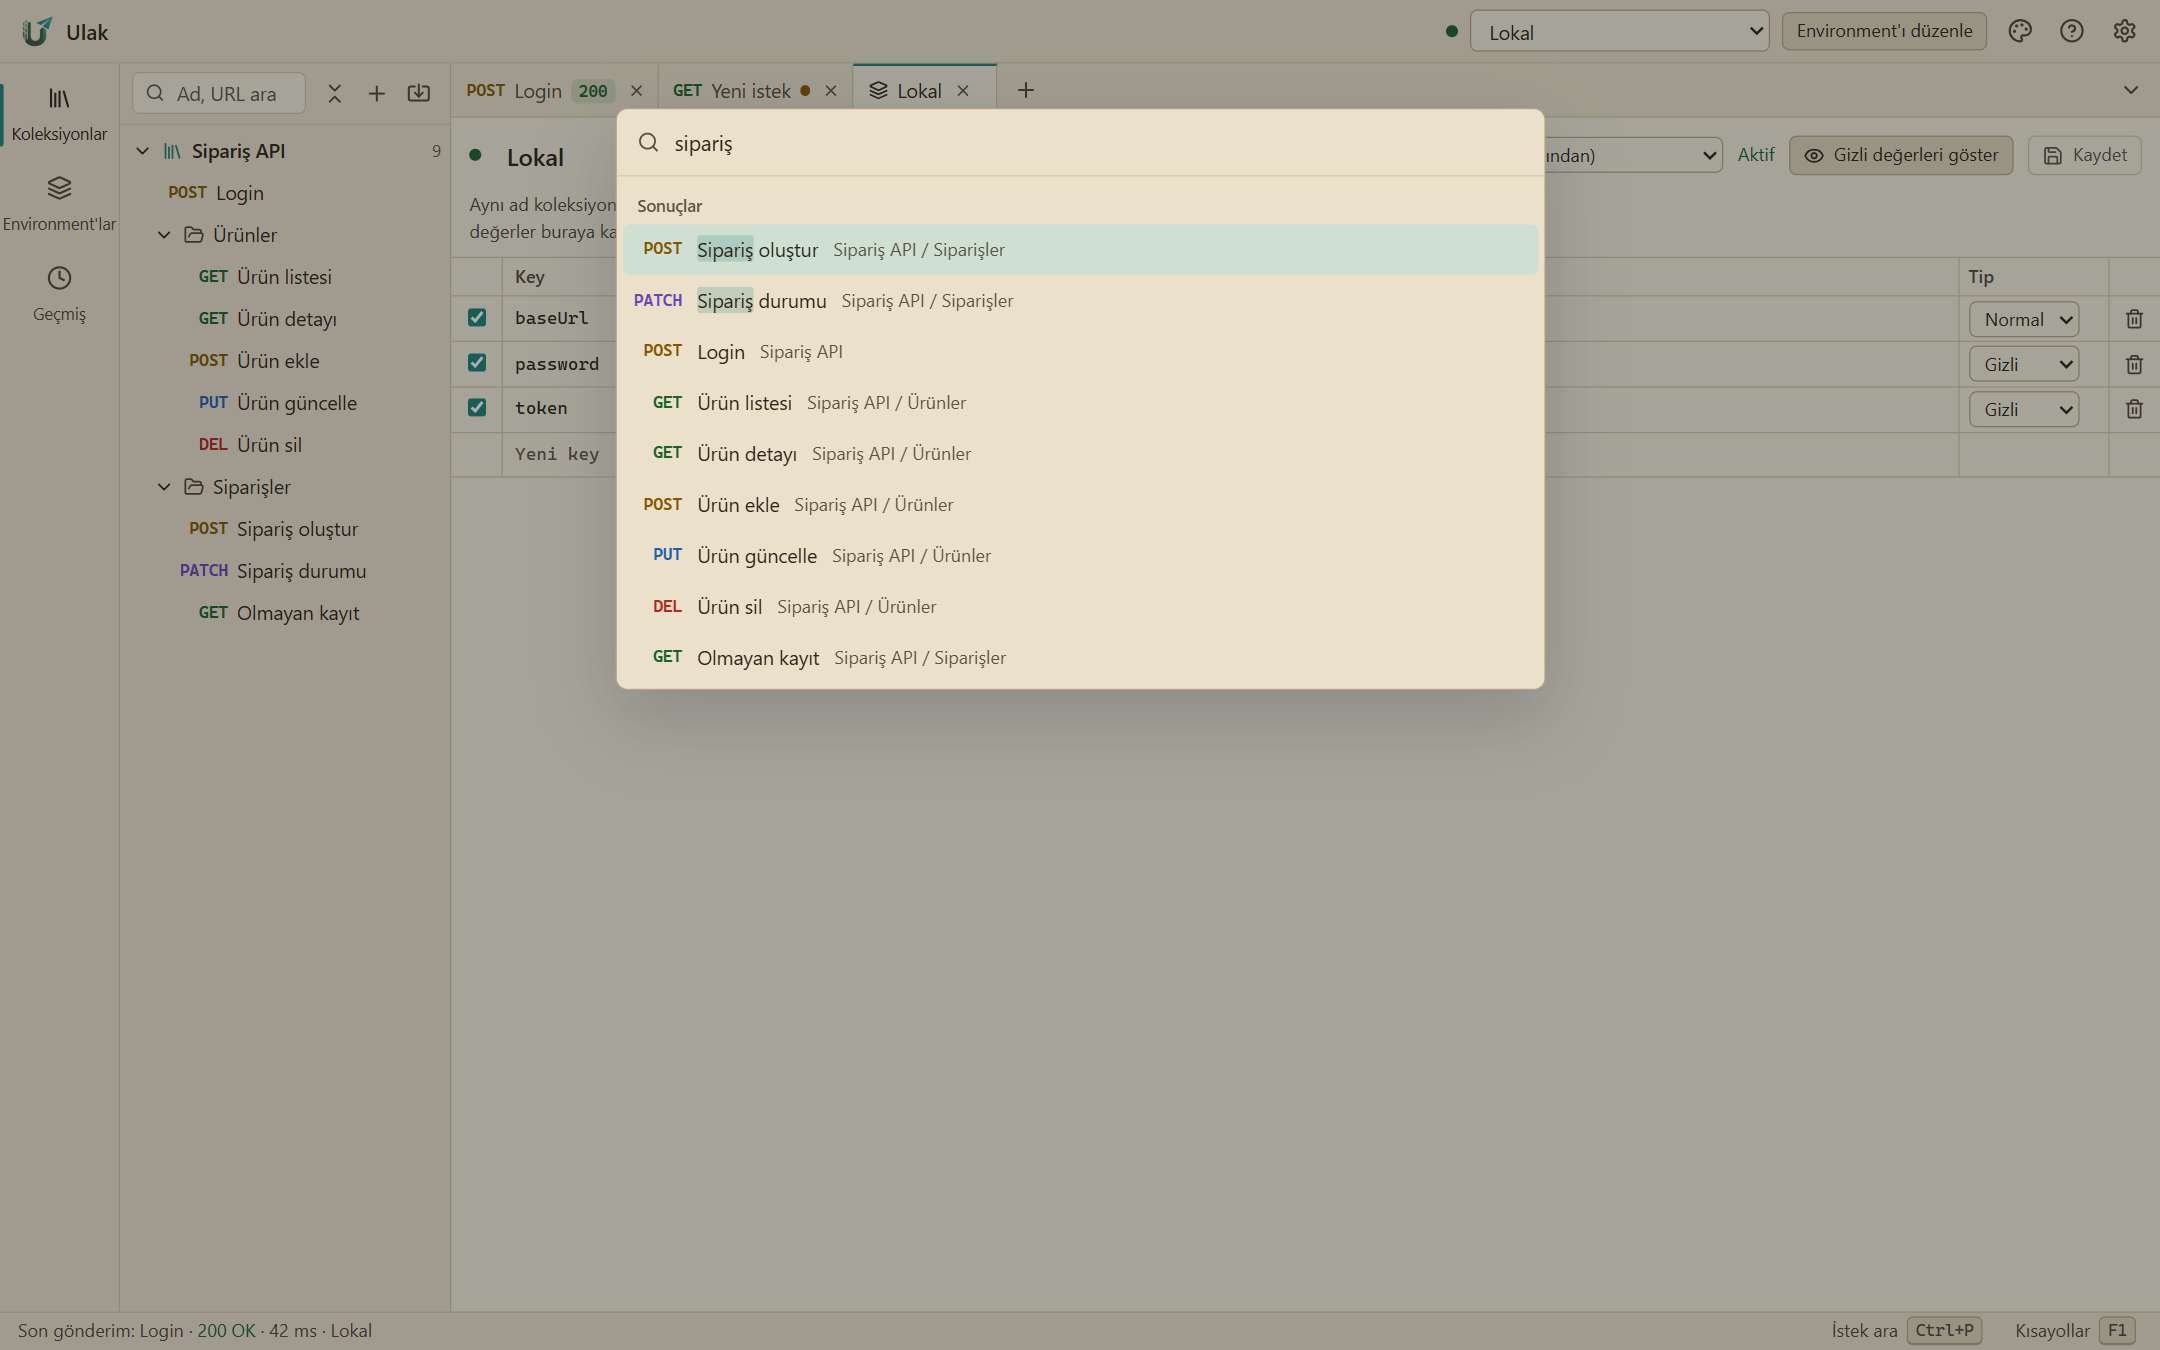The width and height of the screenshot is (2160, 1350).
Task: Delete the token variable row
Action: click(x=2134, y=409)
